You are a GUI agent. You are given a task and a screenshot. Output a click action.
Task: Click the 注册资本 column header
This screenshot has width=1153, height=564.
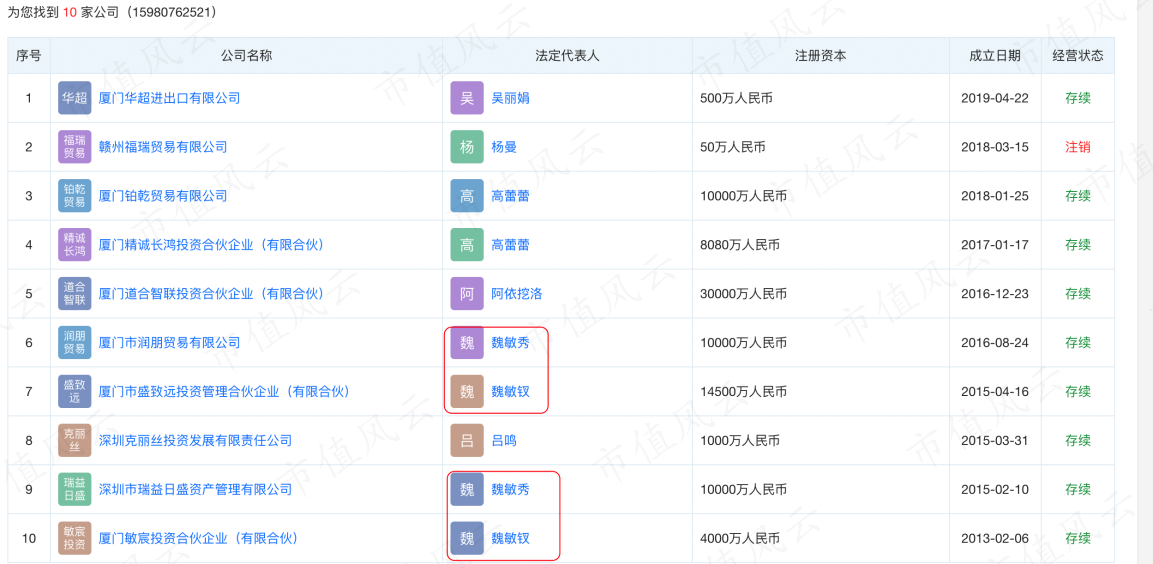pyautogui.click(x=821, y=56)
